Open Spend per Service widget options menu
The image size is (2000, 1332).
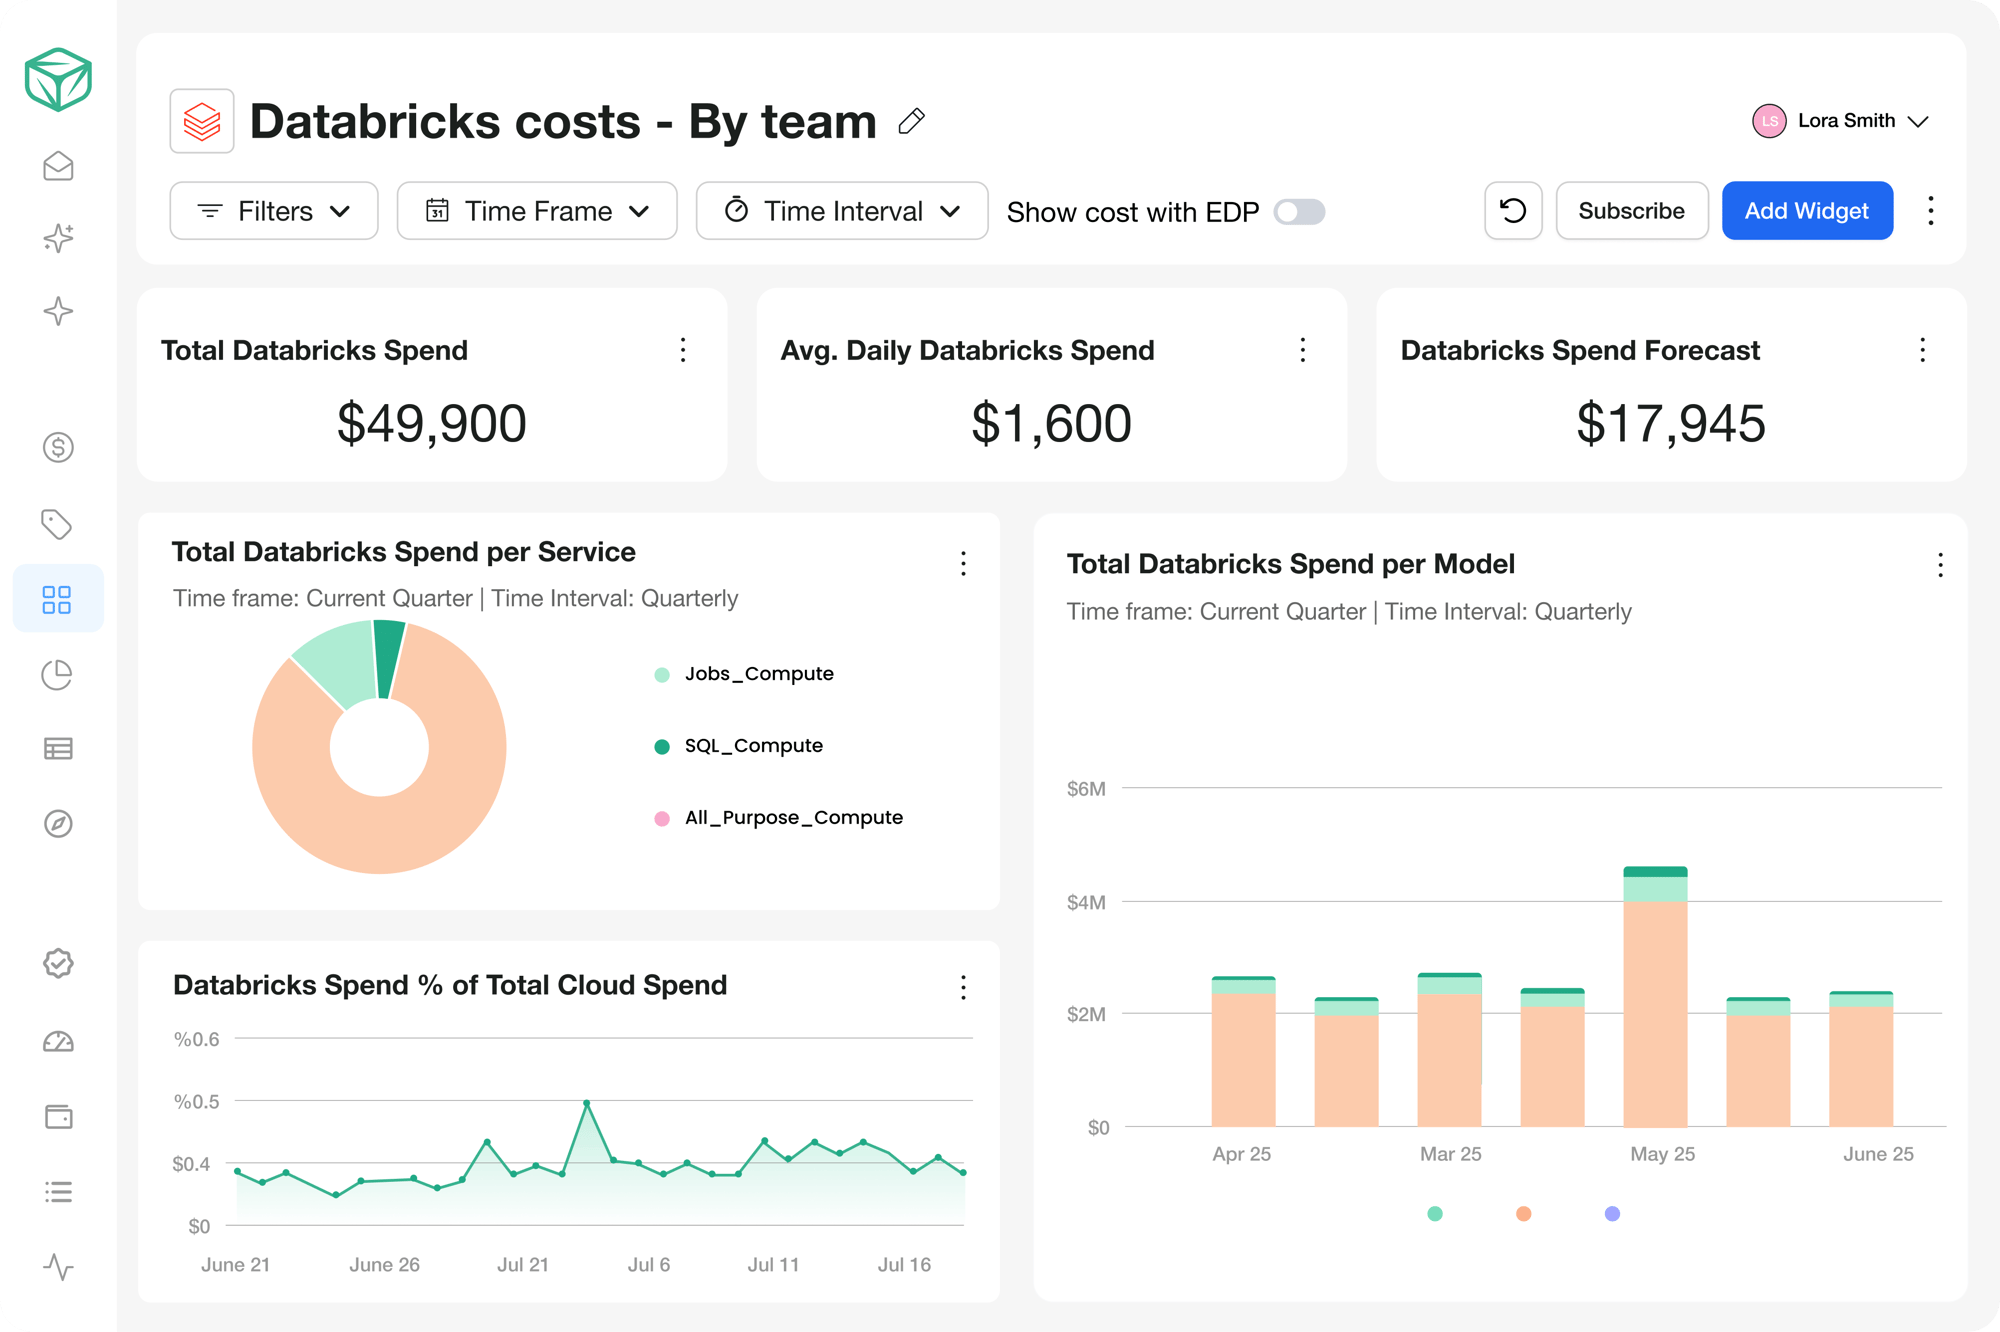click(x=963, y=564)
